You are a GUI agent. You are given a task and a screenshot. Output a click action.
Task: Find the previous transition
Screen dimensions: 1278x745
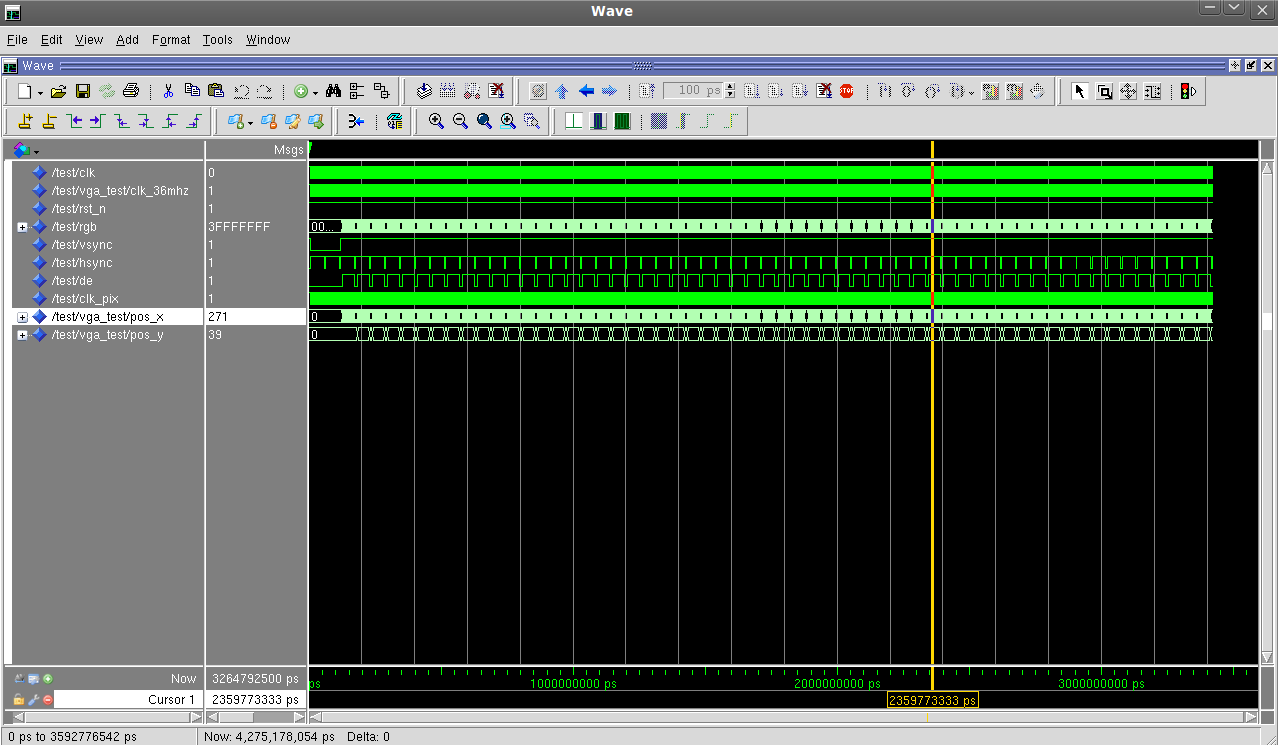75,121
